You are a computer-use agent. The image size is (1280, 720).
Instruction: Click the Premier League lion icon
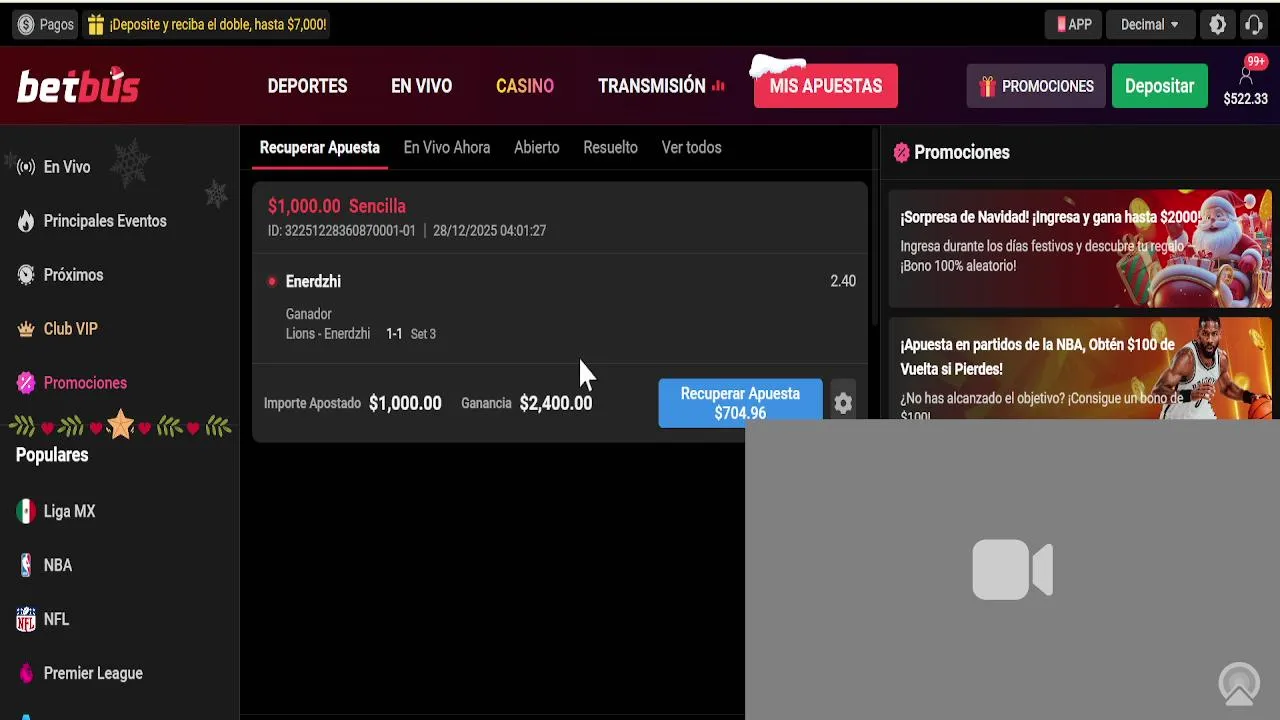pyautogui.click(x=26, y=673)
